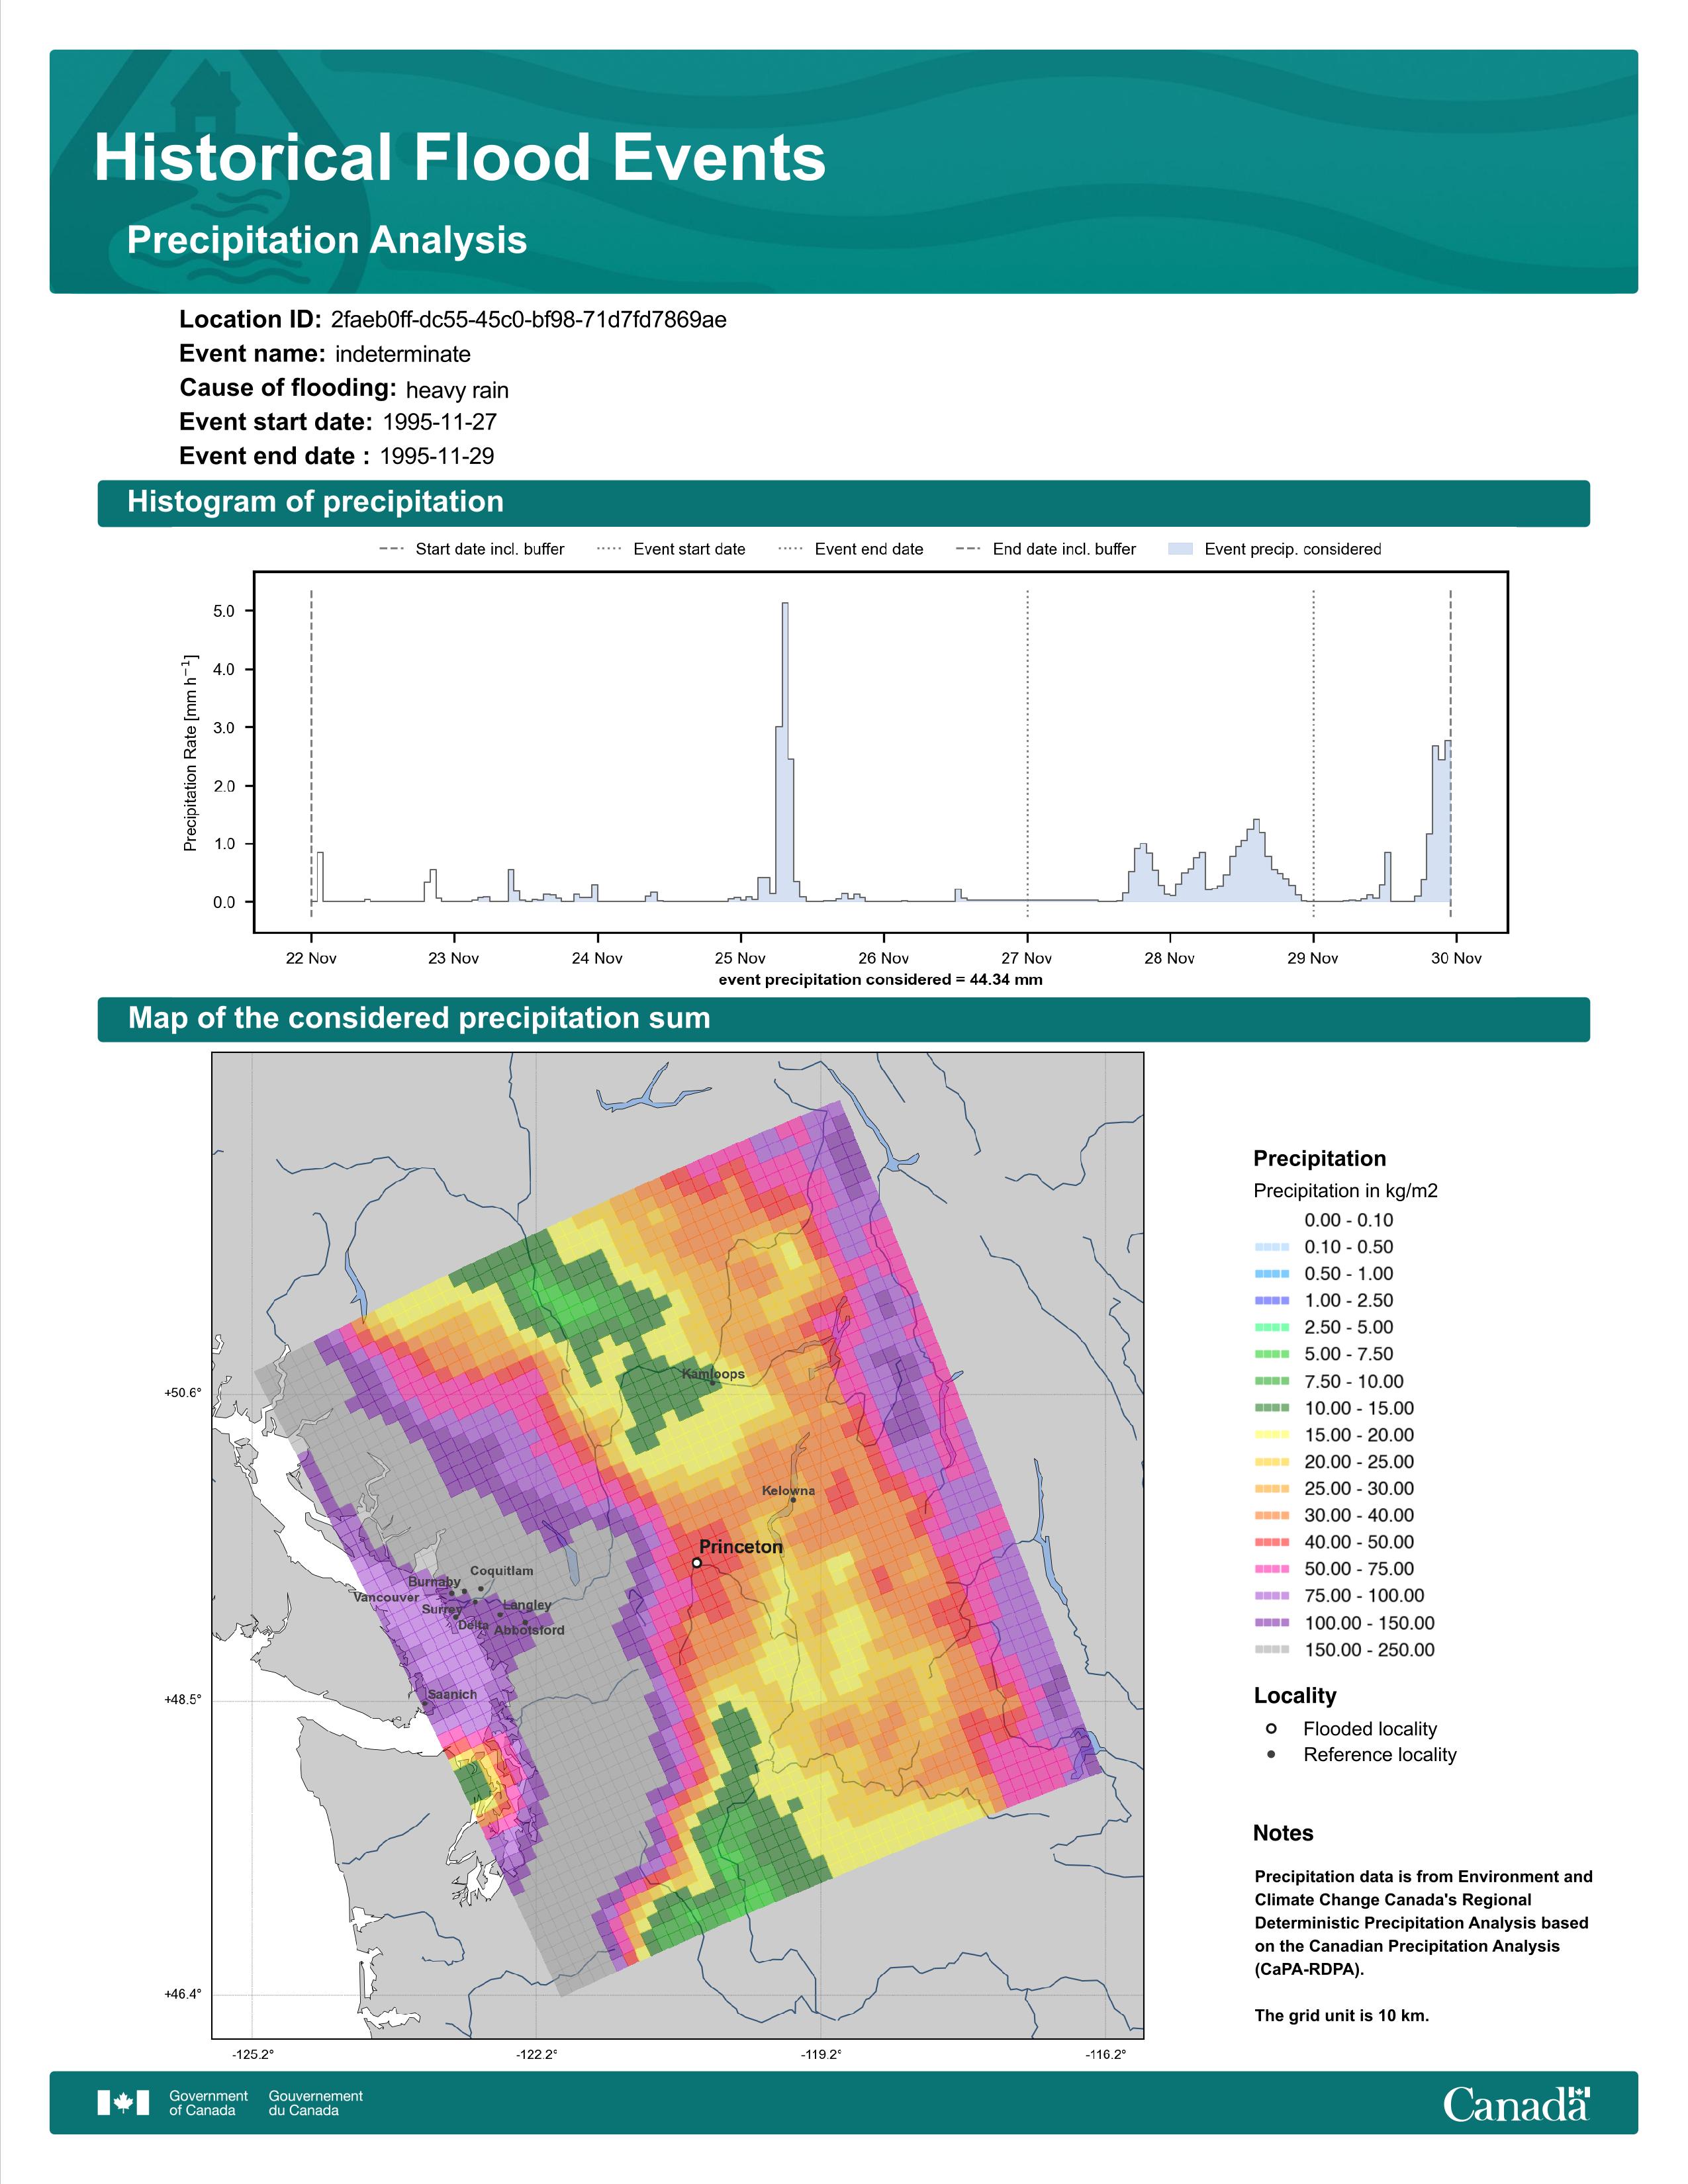Screen dimensions: 1688x2184
Task: Click the 'Event start date' legend entry
Action: click(x=671, y=549)
